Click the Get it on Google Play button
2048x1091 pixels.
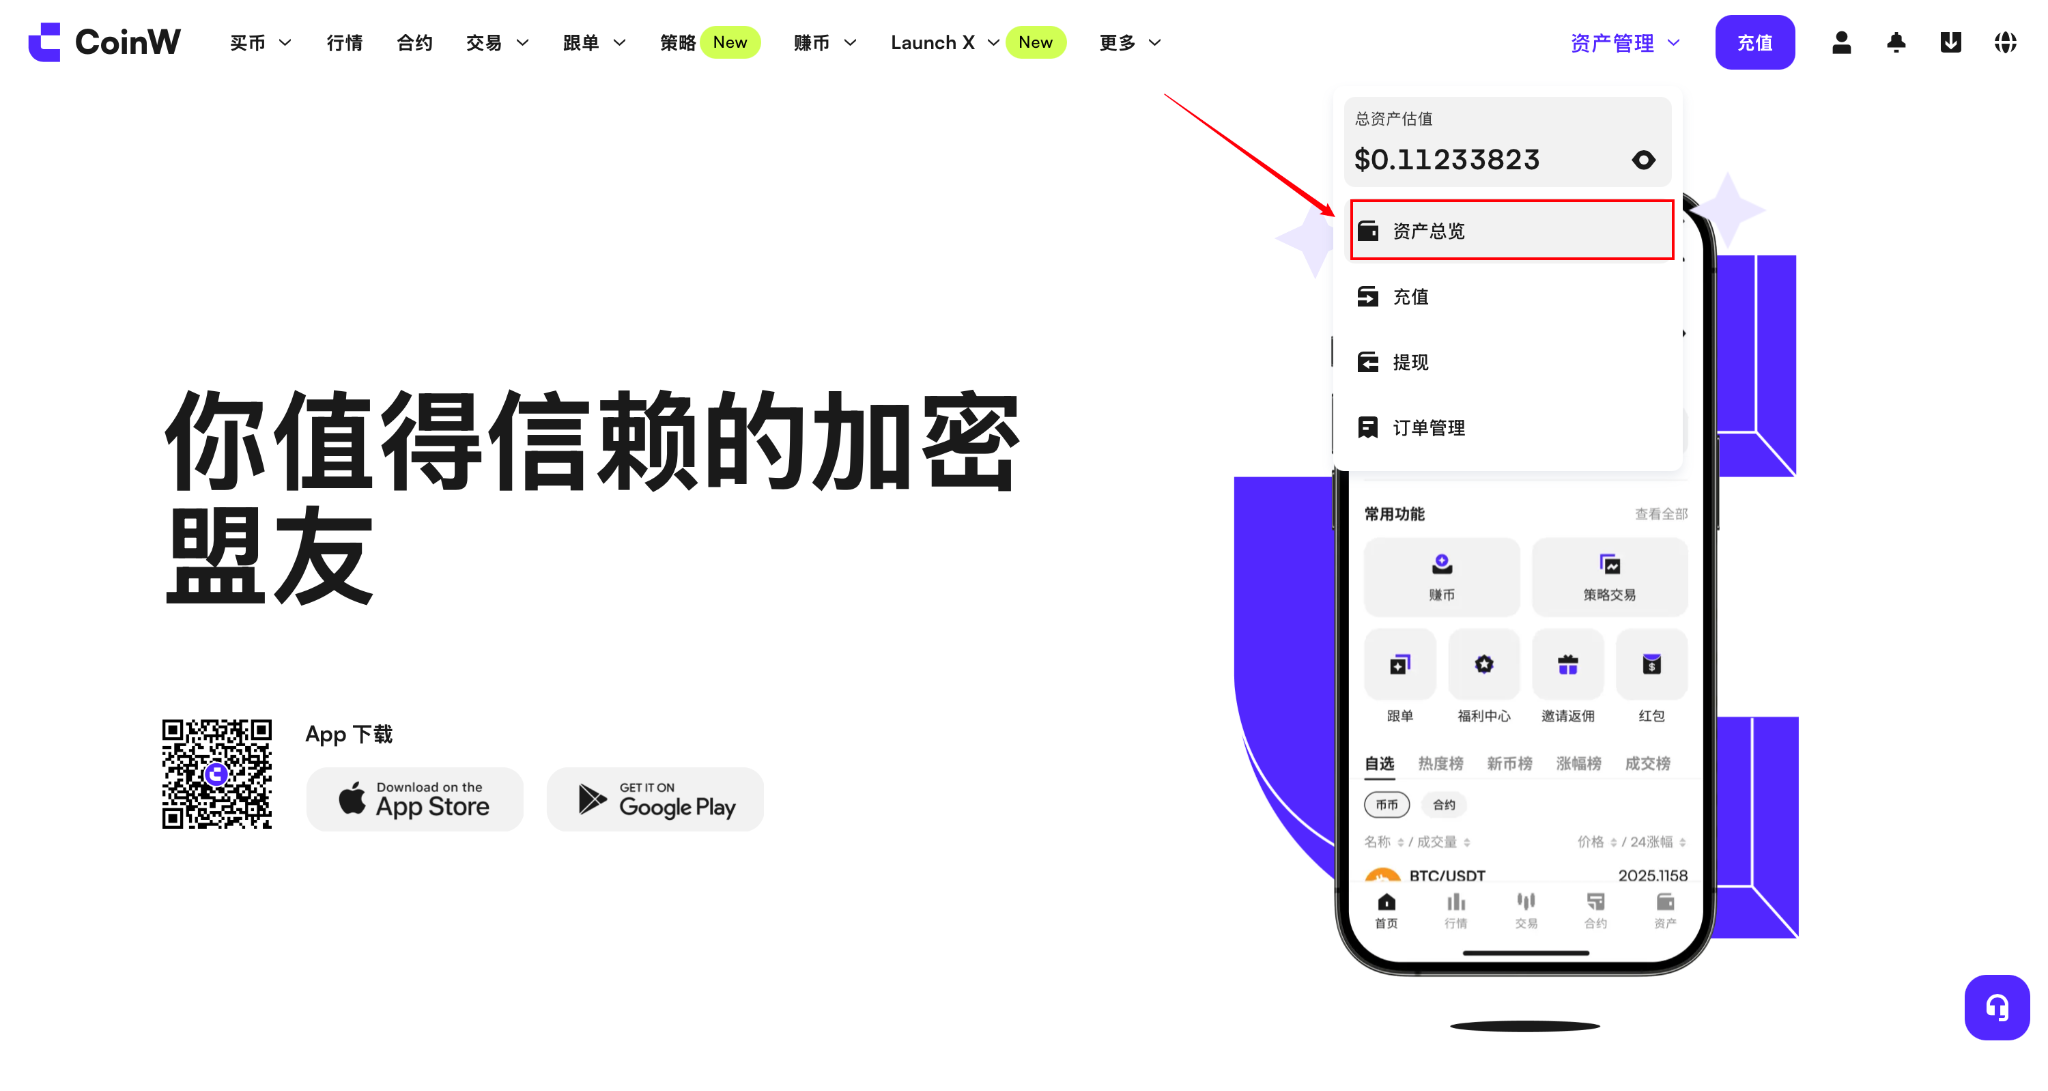tap(655, 799)
